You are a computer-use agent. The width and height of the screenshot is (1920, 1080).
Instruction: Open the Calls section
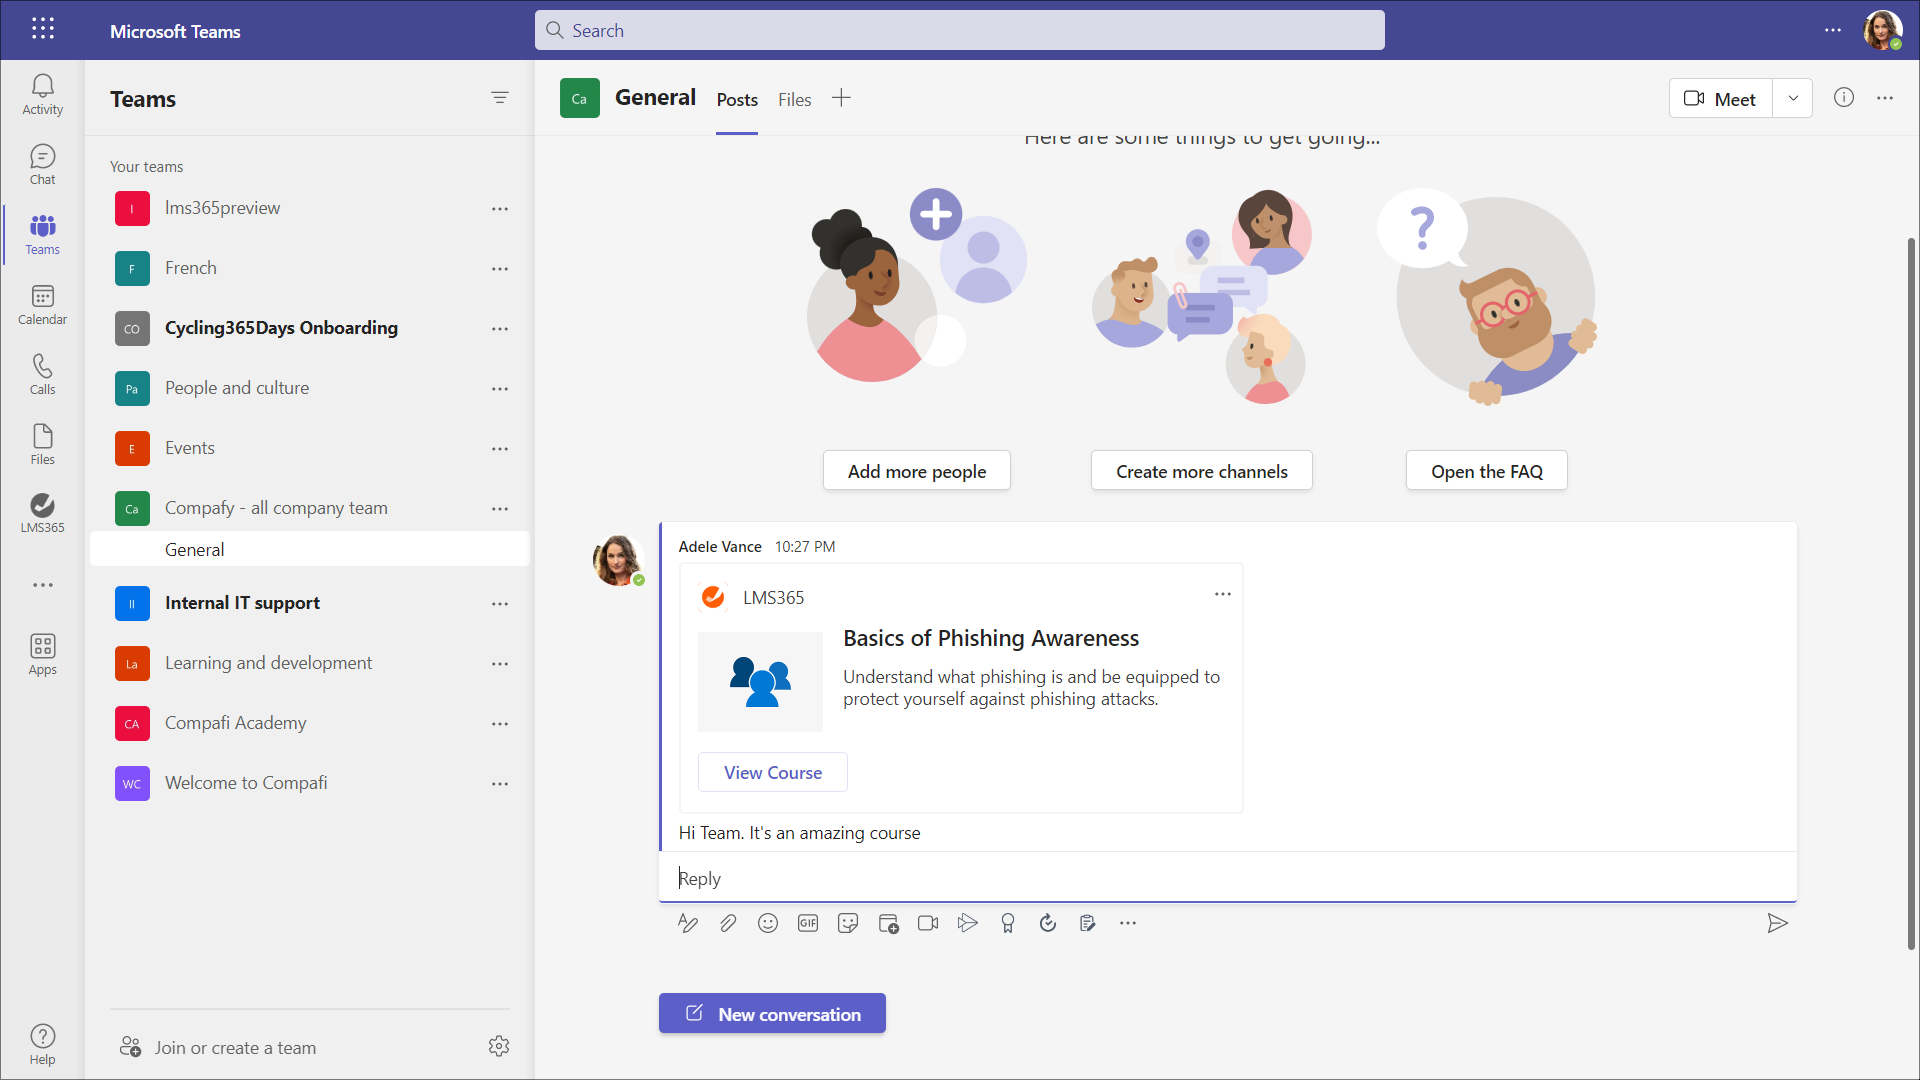click(42, 374)
